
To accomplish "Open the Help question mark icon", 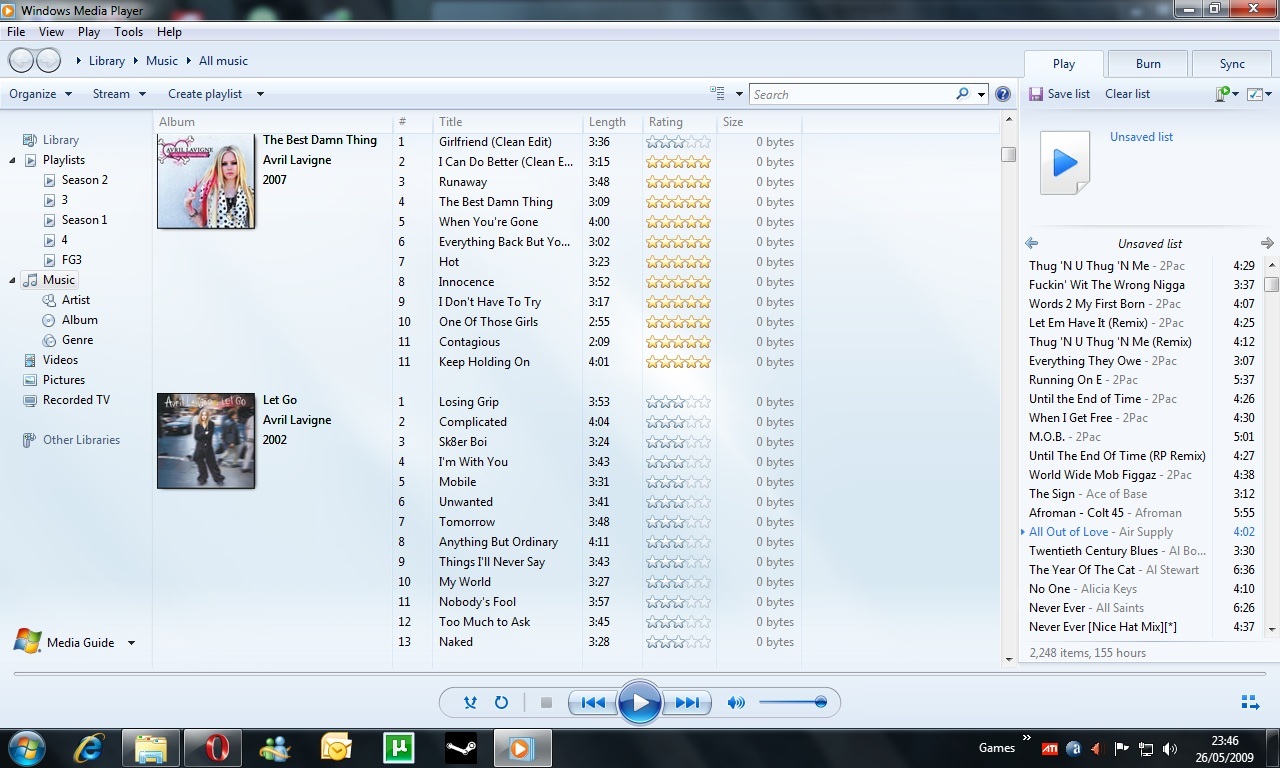I will pos(1003,94).
